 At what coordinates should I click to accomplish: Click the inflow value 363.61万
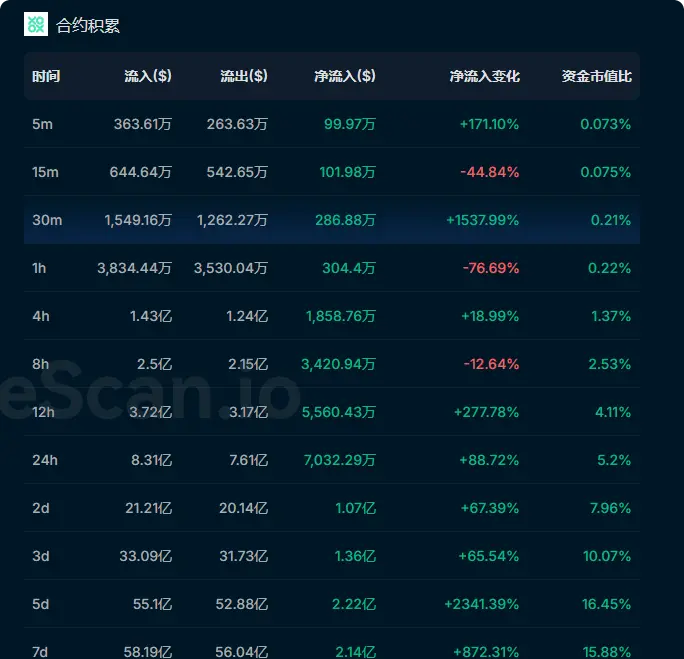tap(143, 124)
